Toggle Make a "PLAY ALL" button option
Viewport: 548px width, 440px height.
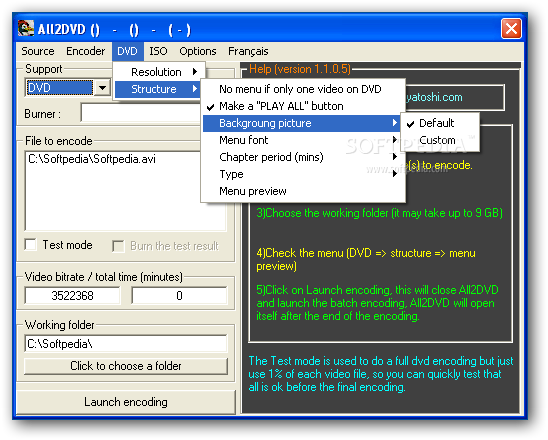point(303,106)
